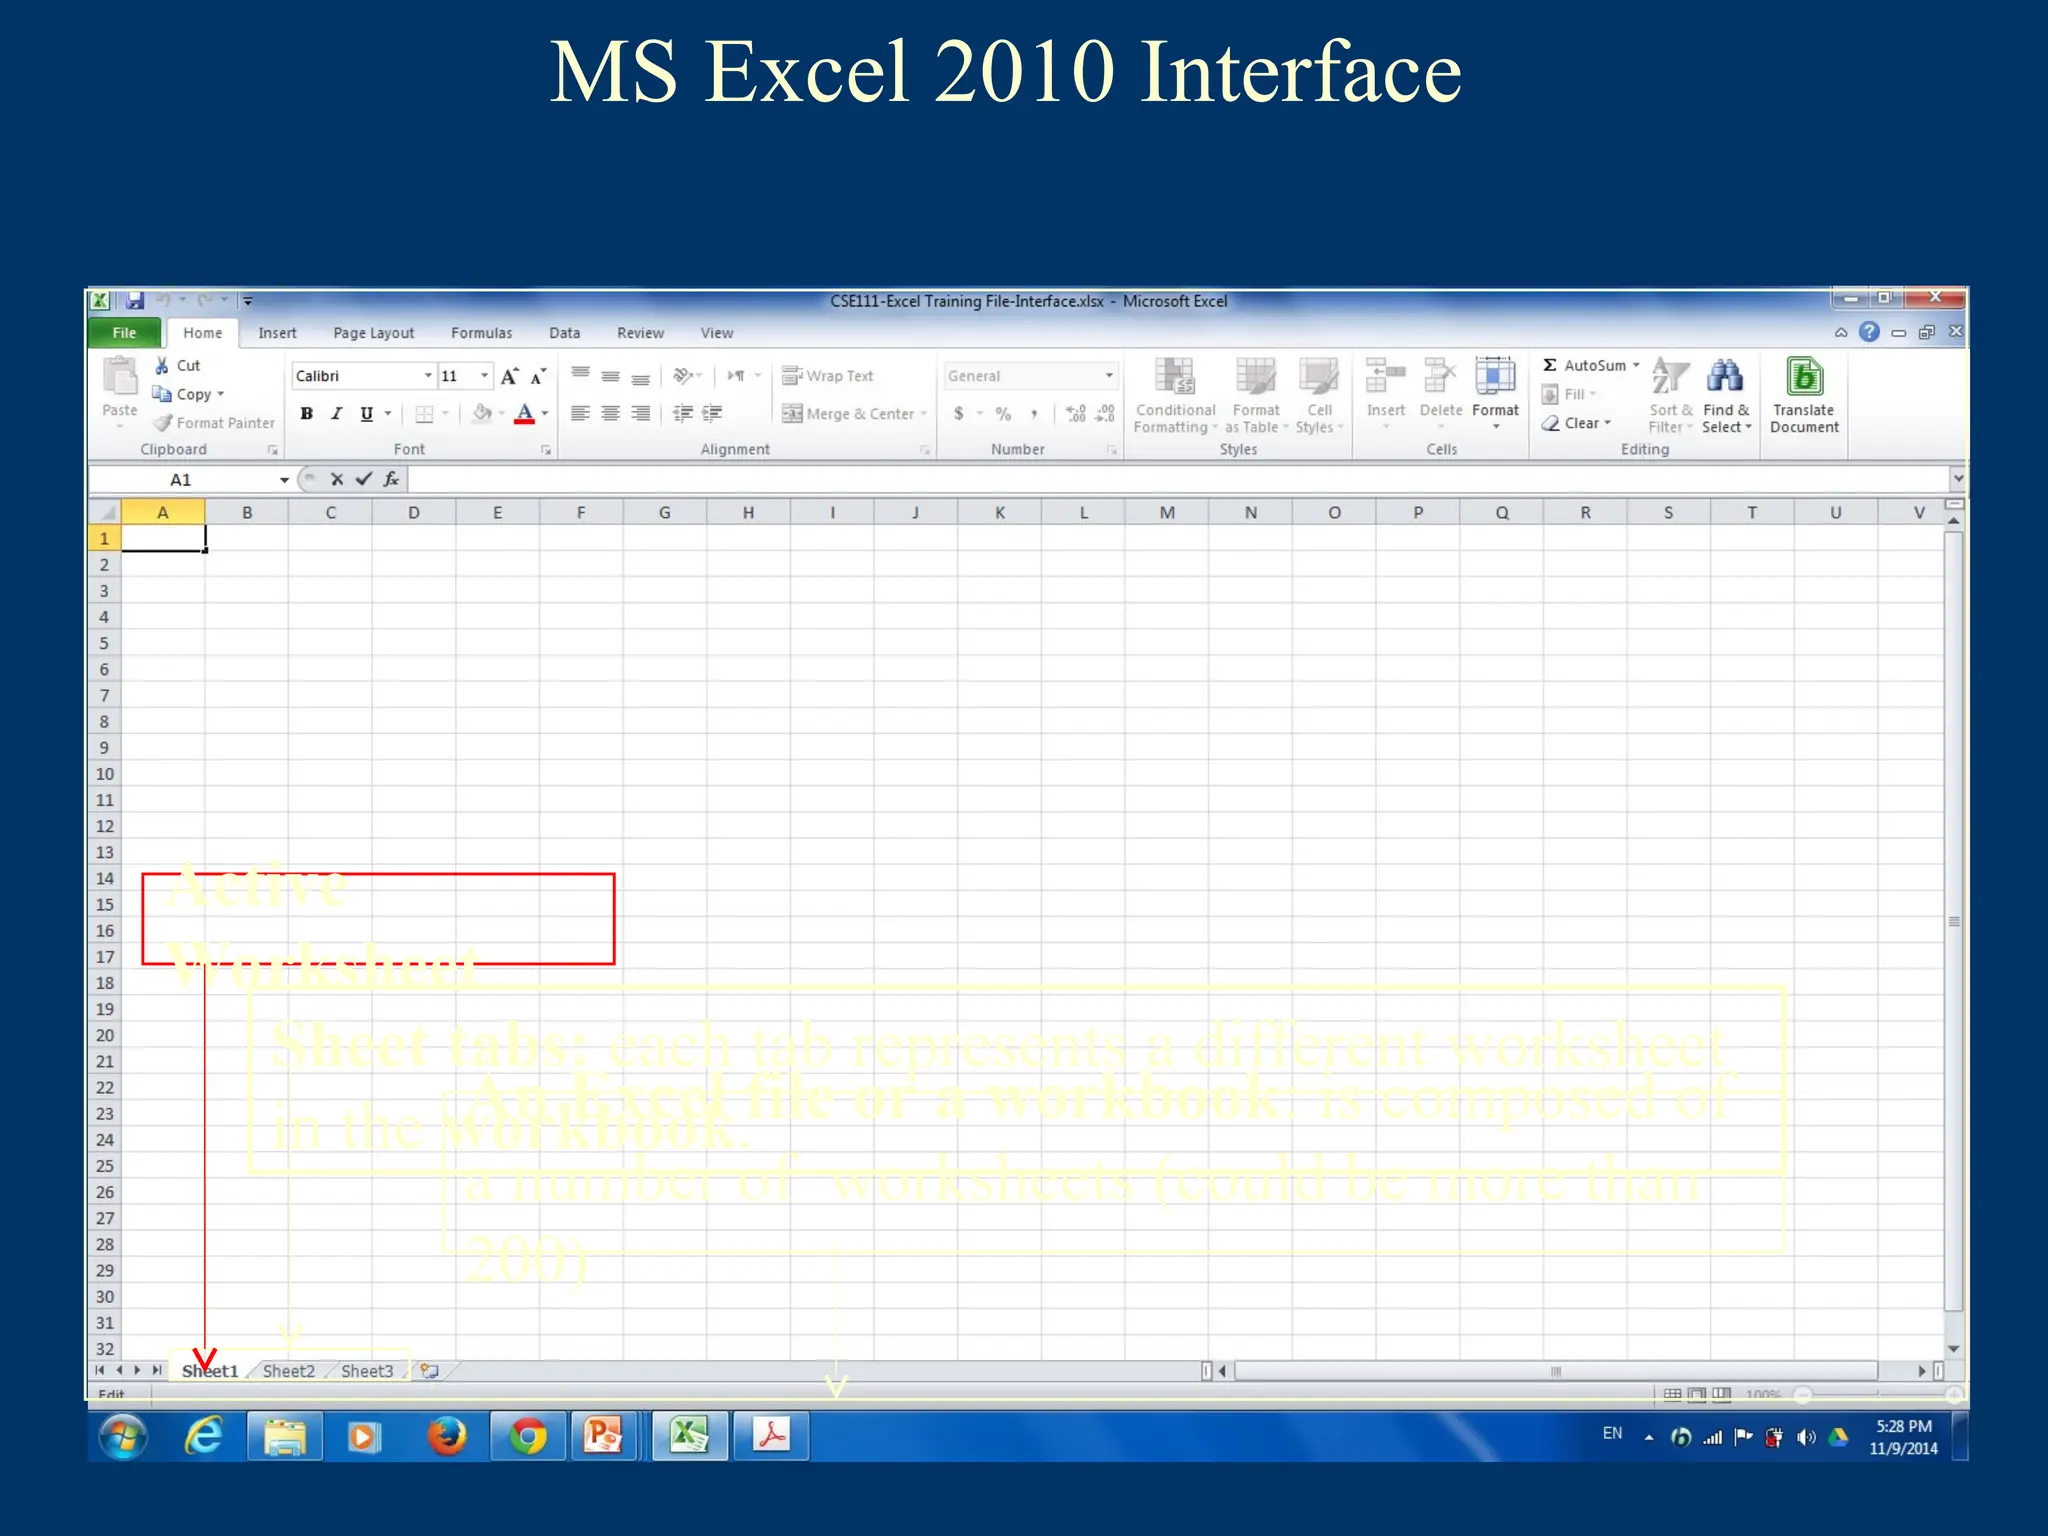Screen dimensions: 2048x1536
Task: Apply Percent Style icon
Action: [x=1003, y=414]
